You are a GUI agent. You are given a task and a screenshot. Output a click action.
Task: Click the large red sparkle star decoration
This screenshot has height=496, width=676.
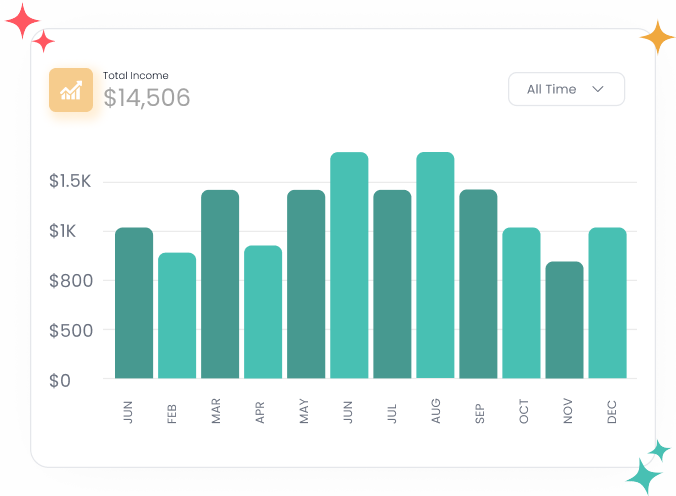point(20,22)
